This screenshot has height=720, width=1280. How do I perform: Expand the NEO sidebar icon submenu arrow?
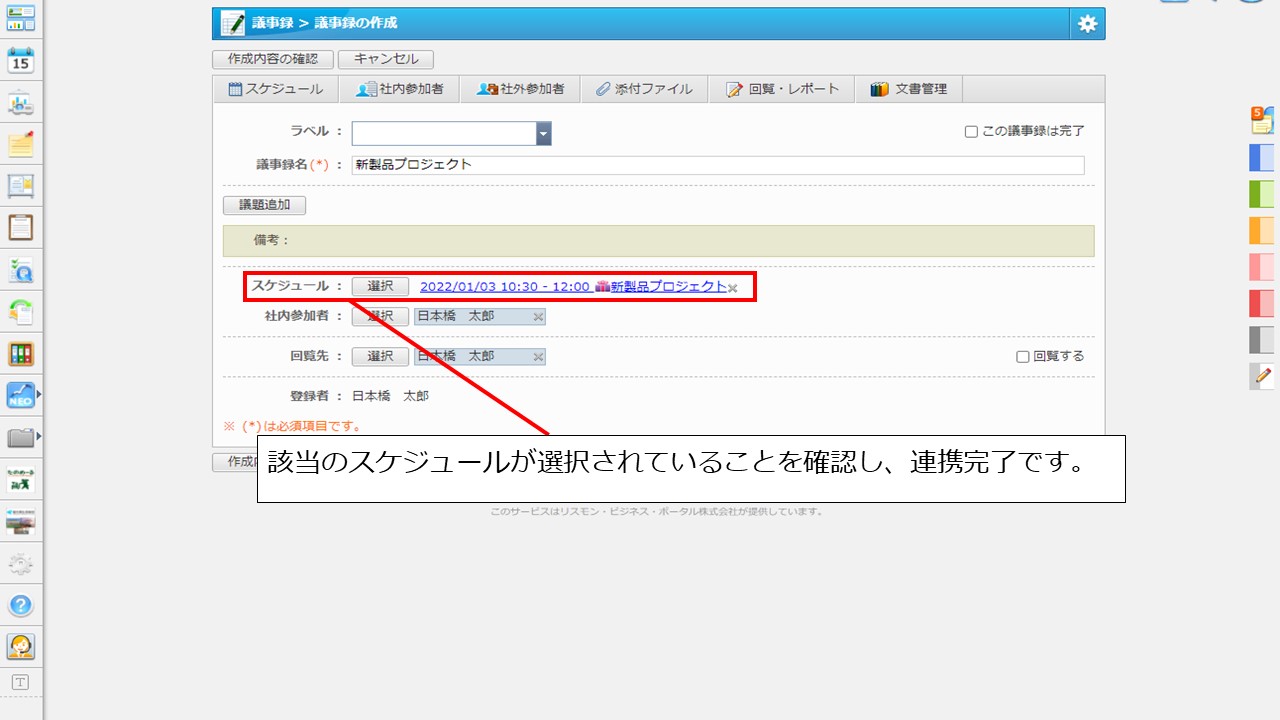[39, 396]
